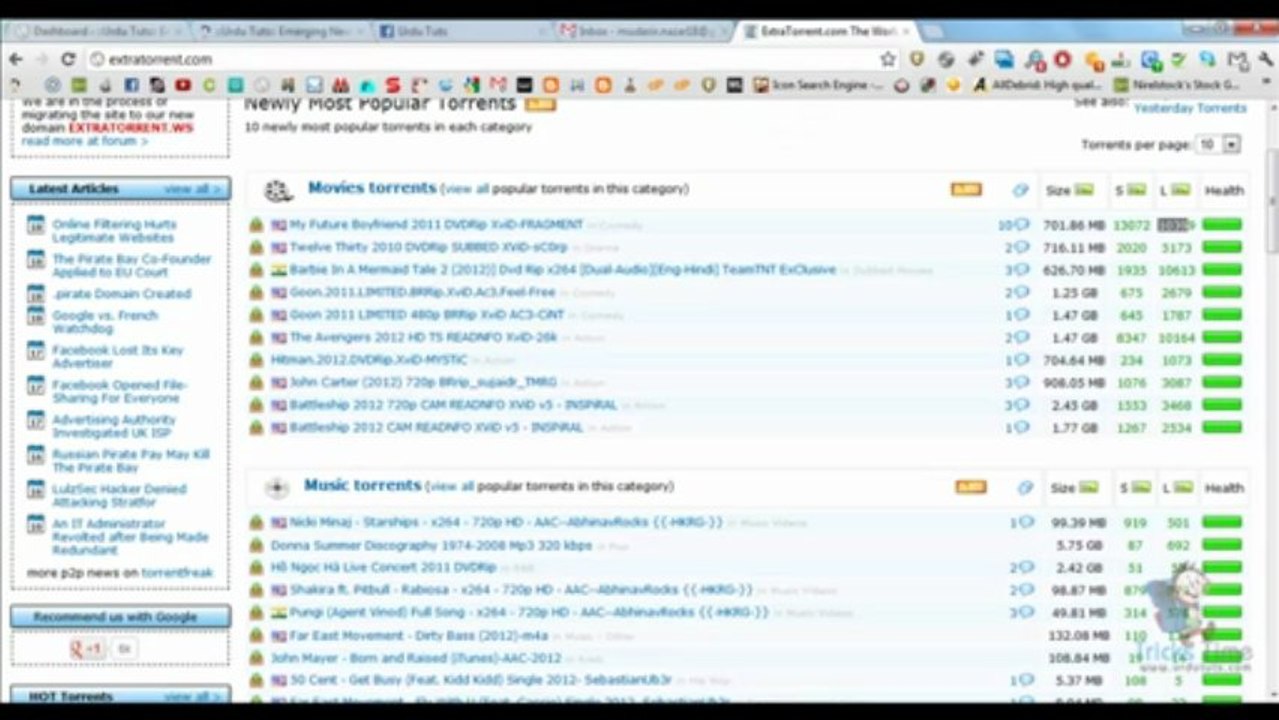Click download icon for The Avengers 2012 torrent
The height and width of the screenshot is (720, 1279).
256,337
